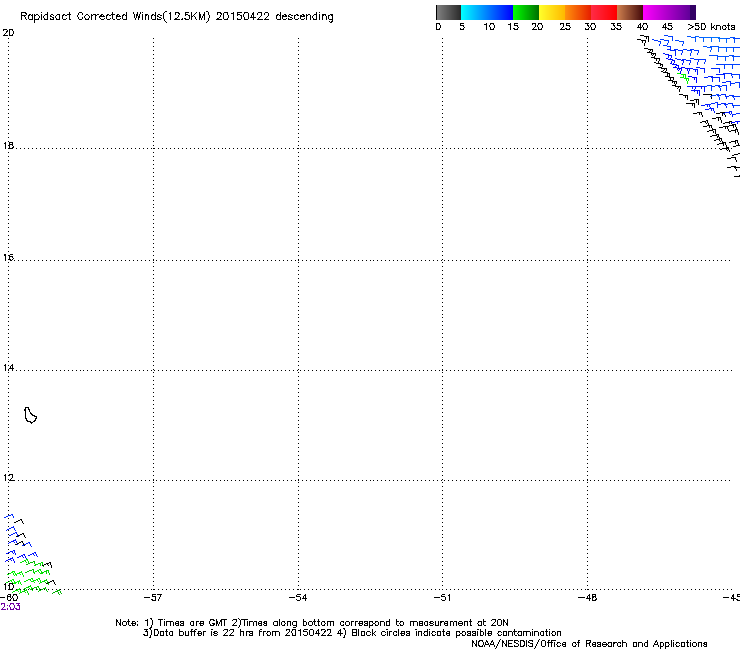The width and height of the screenshot is (740, 650).
Task: Click the NOAA/NESDIS credit text
Action: click(589, 643)
